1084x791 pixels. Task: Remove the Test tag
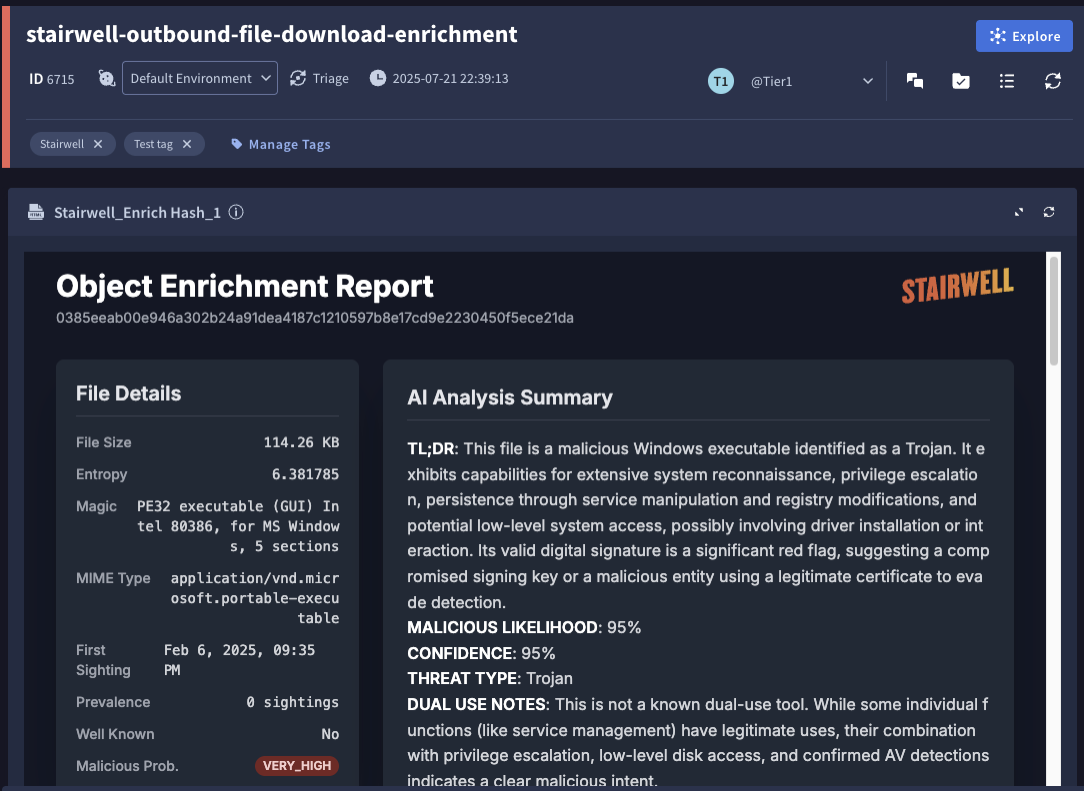[187, 144]
